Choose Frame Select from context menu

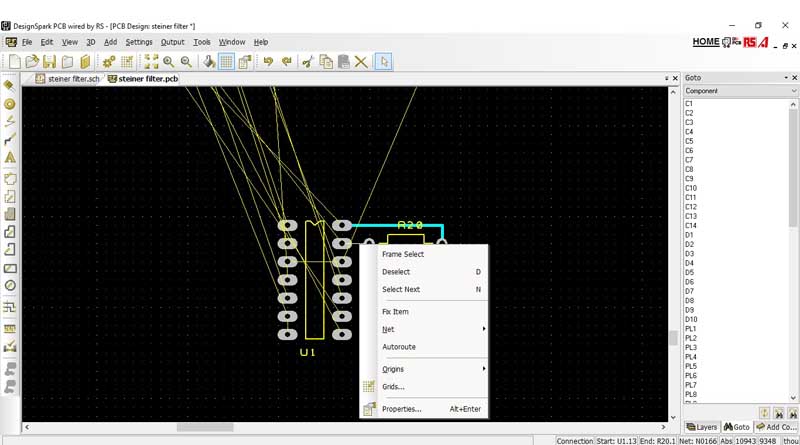[423, 254]
